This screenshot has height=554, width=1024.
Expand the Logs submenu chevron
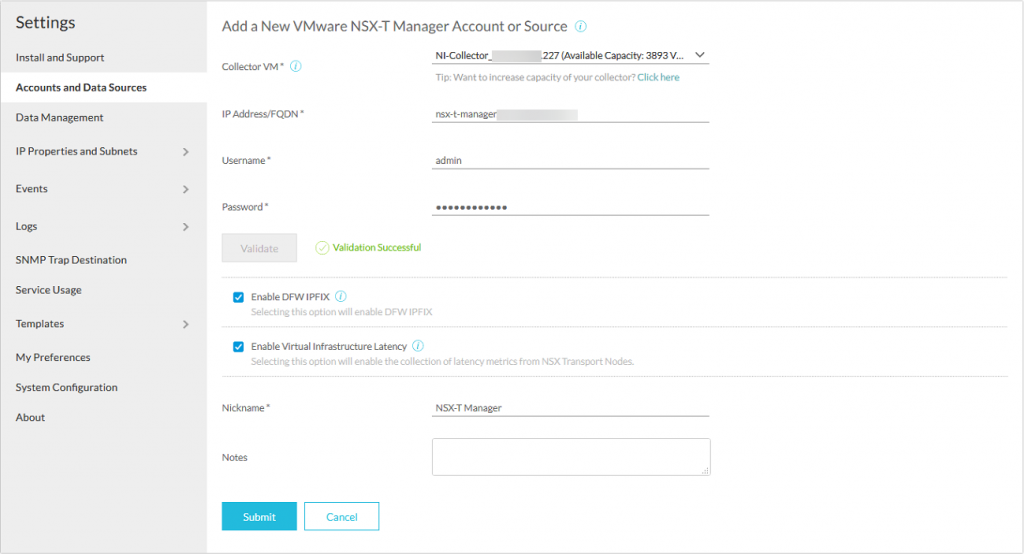185,227
